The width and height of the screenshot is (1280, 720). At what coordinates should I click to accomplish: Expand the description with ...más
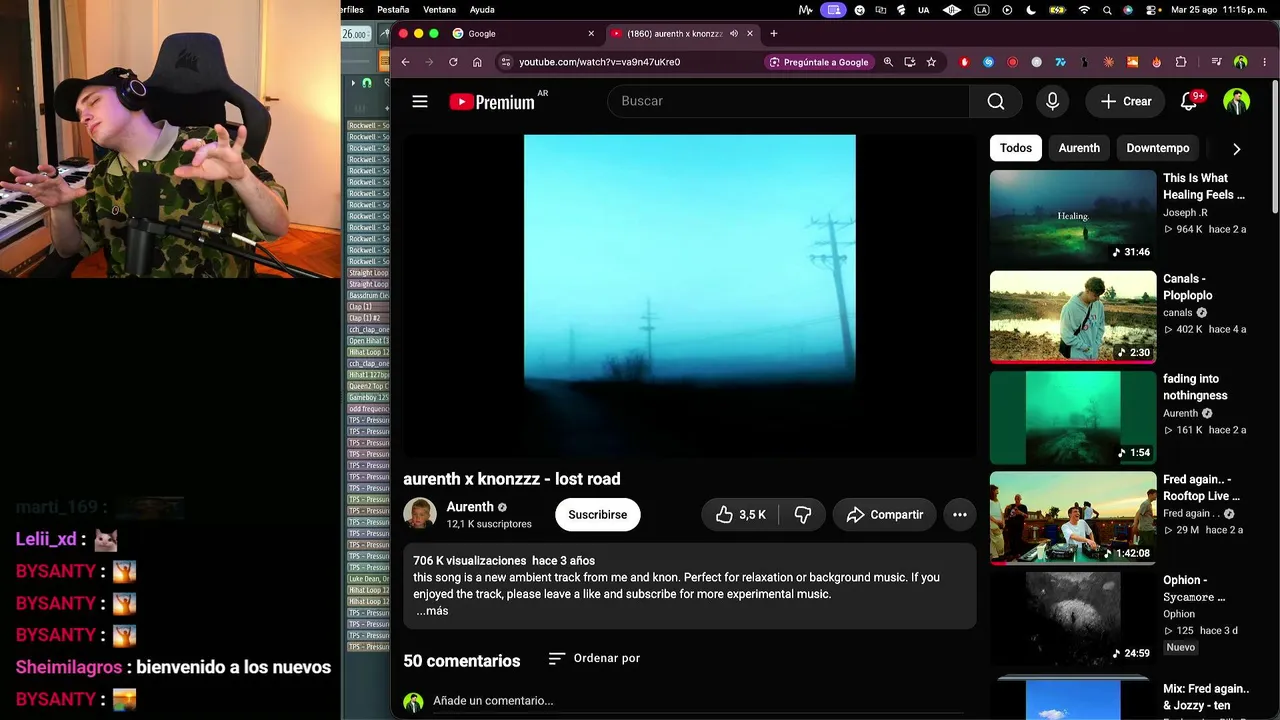click(x=432, y=611)
